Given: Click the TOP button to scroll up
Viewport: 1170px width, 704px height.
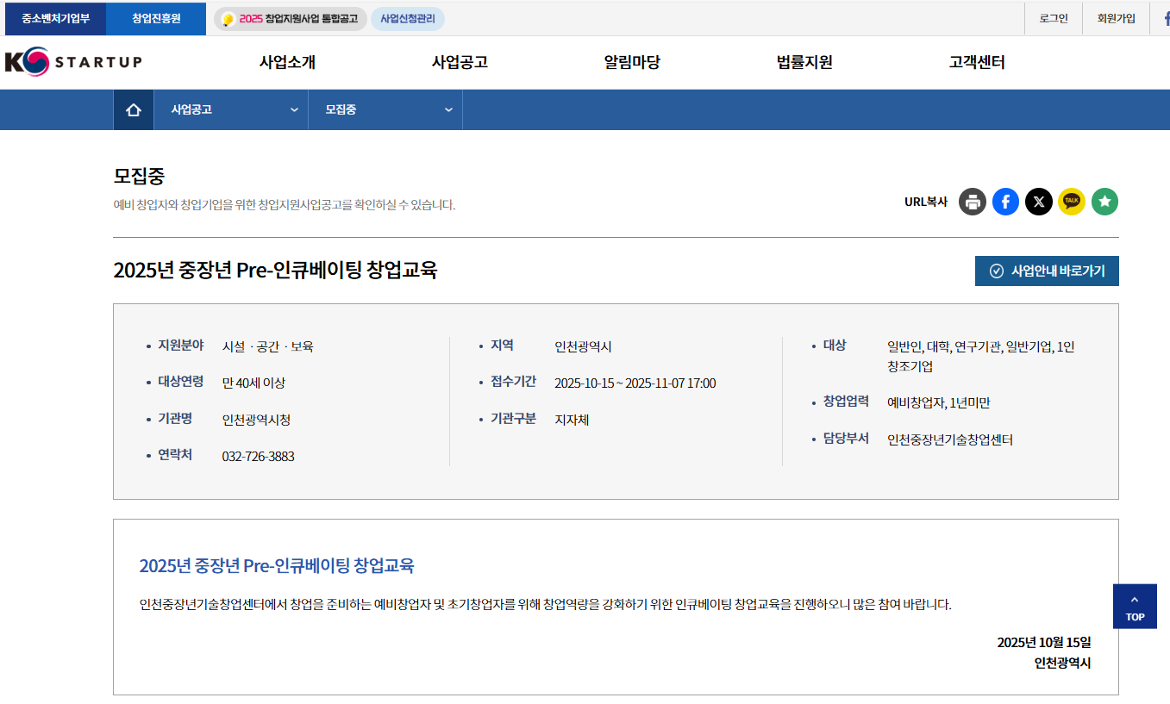Looking at the screenshot, I should pyautogui.click(x=1134, y=606).
